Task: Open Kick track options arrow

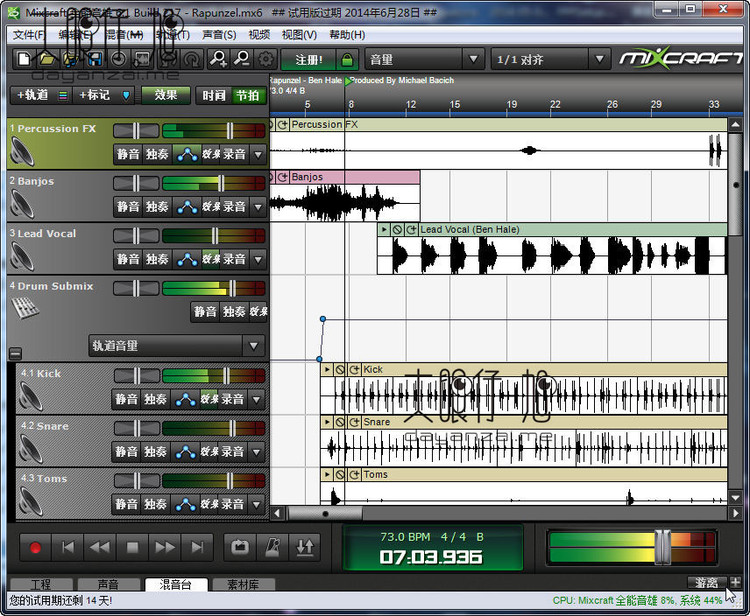Action: tap(257, 399)
